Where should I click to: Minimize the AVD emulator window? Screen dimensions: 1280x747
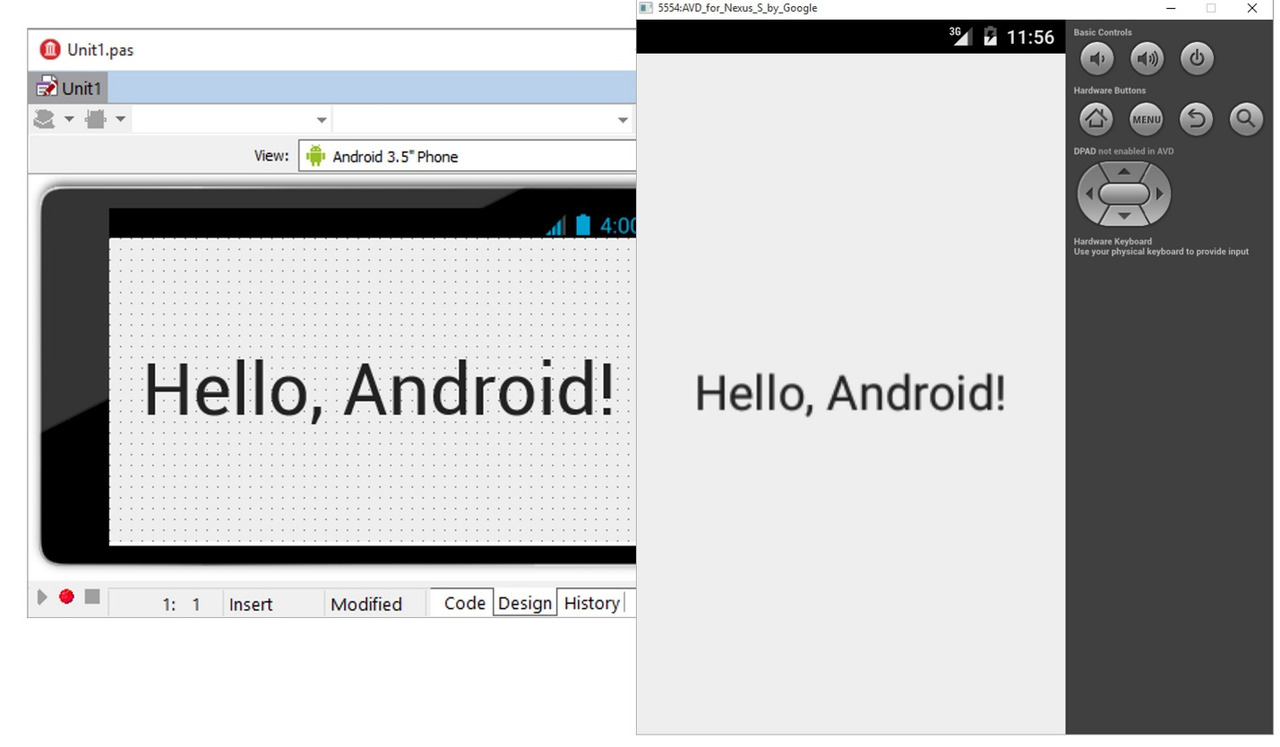(1171, 8)
